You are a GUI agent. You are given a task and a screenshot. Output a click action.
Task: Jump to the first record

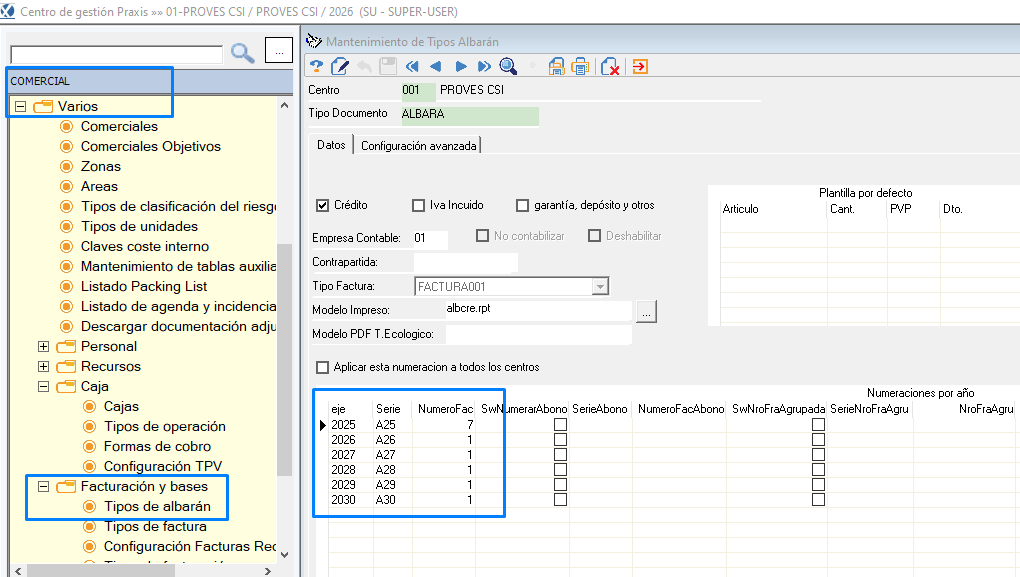(x=412, y=66)
